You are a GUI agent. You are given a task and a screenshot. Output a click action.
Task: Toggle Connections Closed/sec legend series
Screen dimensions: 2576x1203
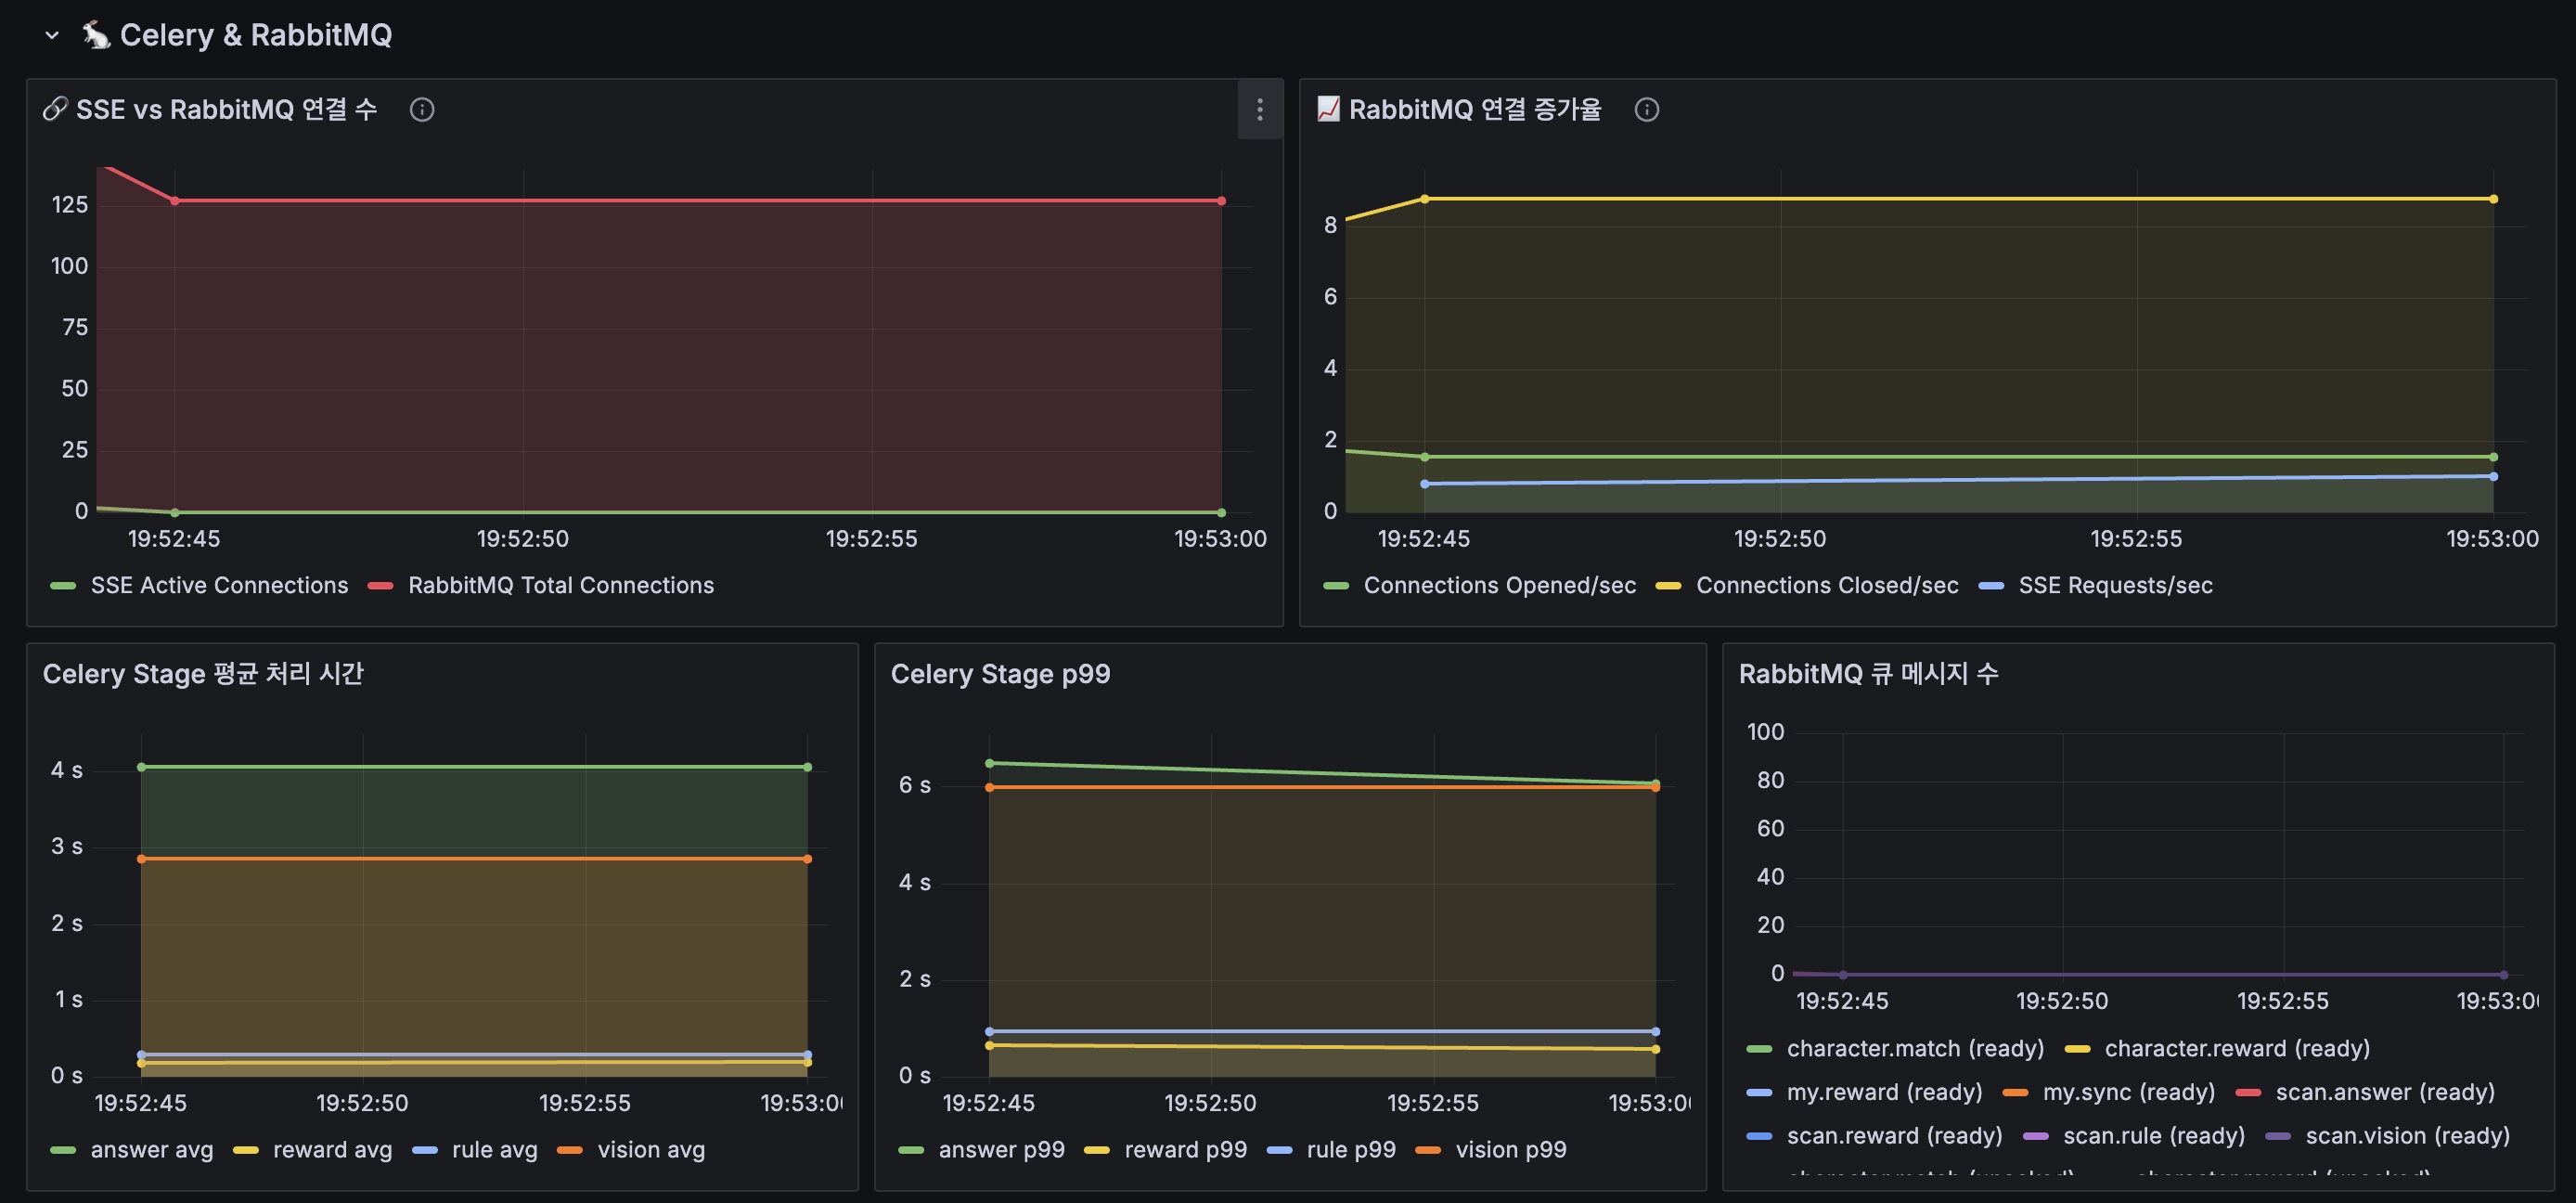1826,586
